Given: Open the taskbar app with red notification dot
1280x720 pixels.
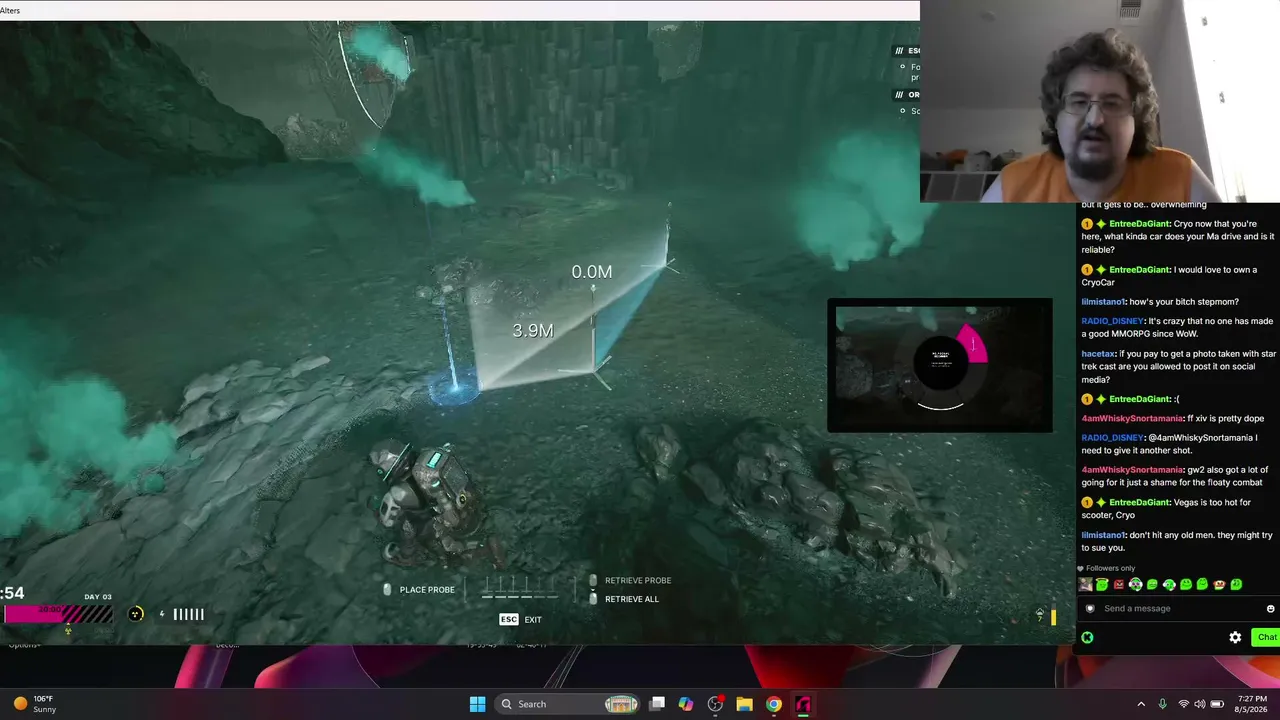Looking at the screenshot, I should pos(715,704).
